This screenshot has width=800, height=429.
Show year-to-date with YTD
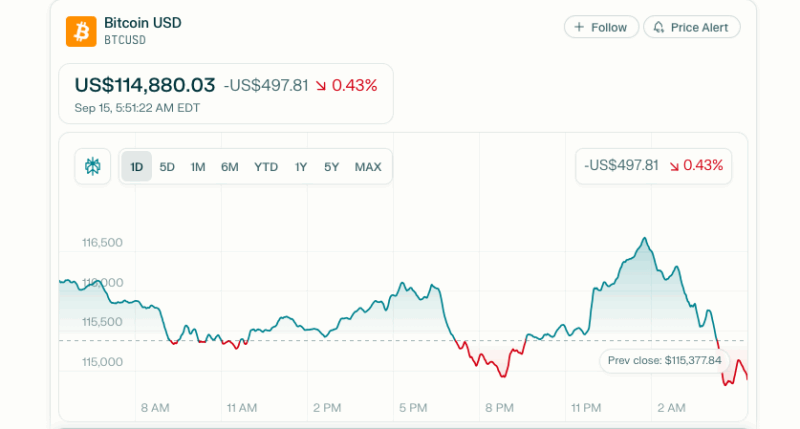(x=266, y=166)
